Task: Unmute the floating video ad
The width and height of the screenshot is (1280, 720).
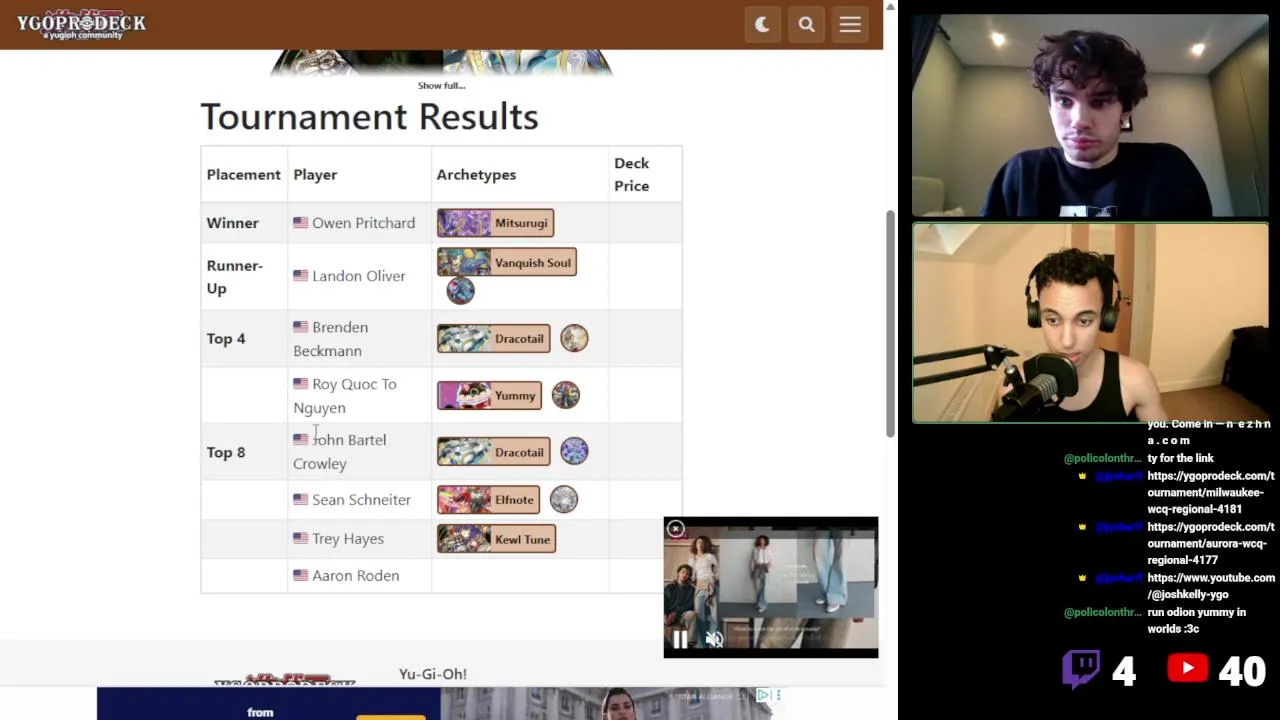Action: pos(714,640)
